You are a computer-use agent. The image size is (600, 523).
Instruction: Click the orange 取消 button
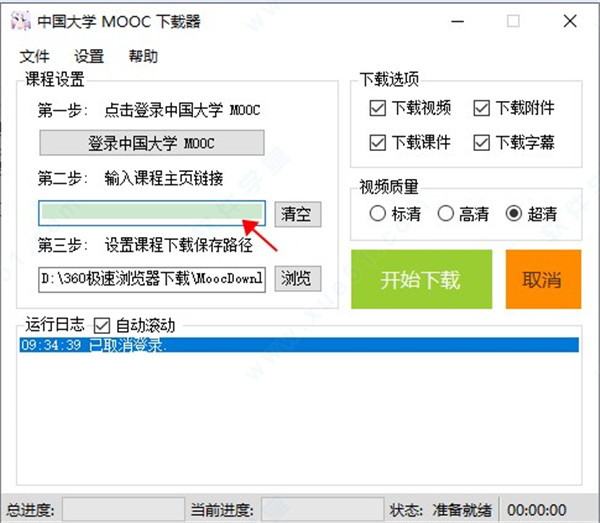(543, 279)
